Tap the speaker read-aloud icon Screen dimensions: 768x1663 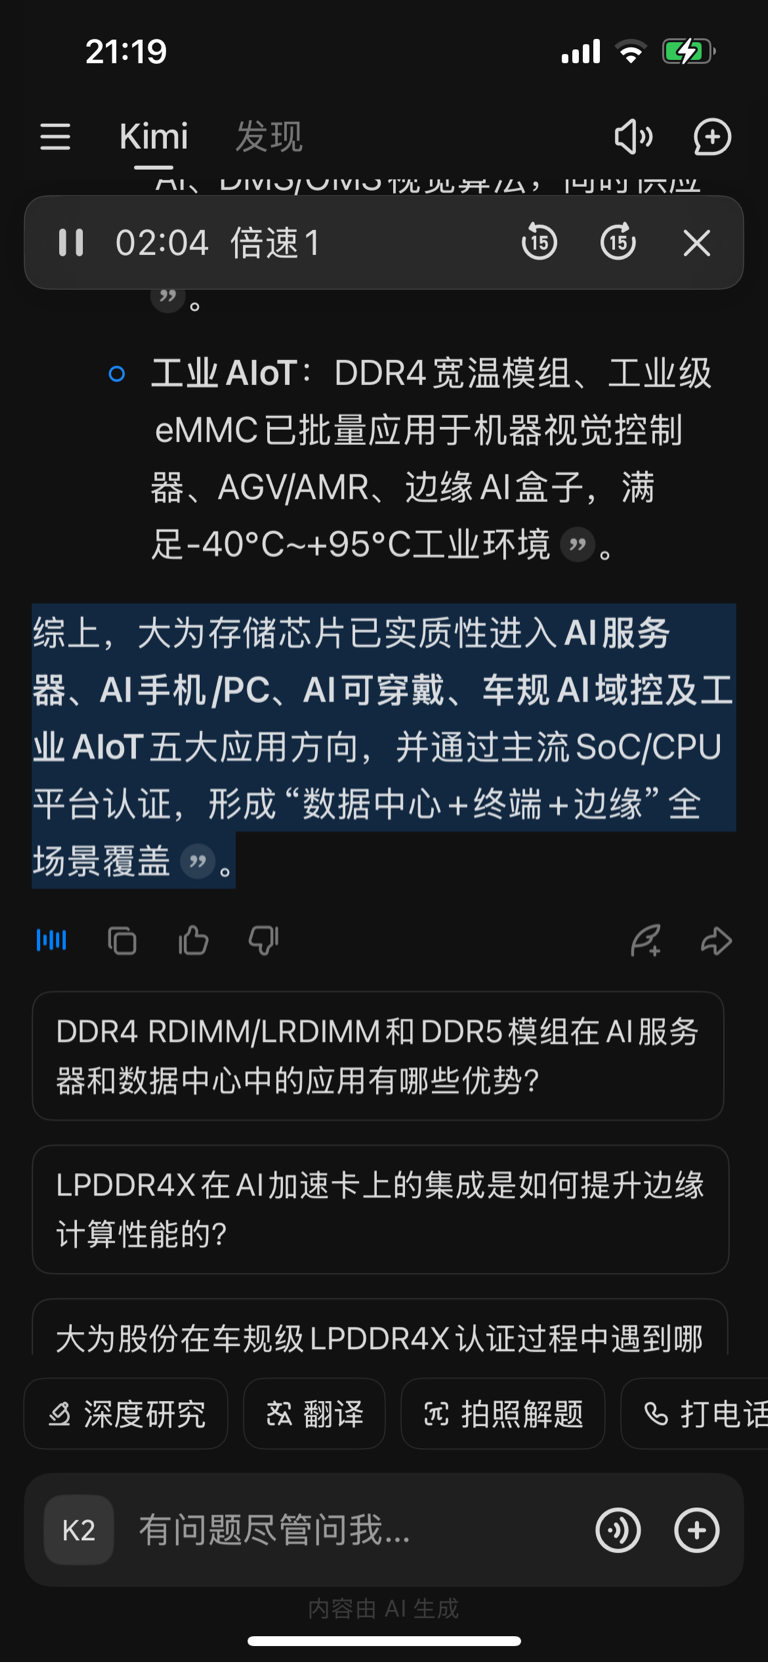click(632, 136)
